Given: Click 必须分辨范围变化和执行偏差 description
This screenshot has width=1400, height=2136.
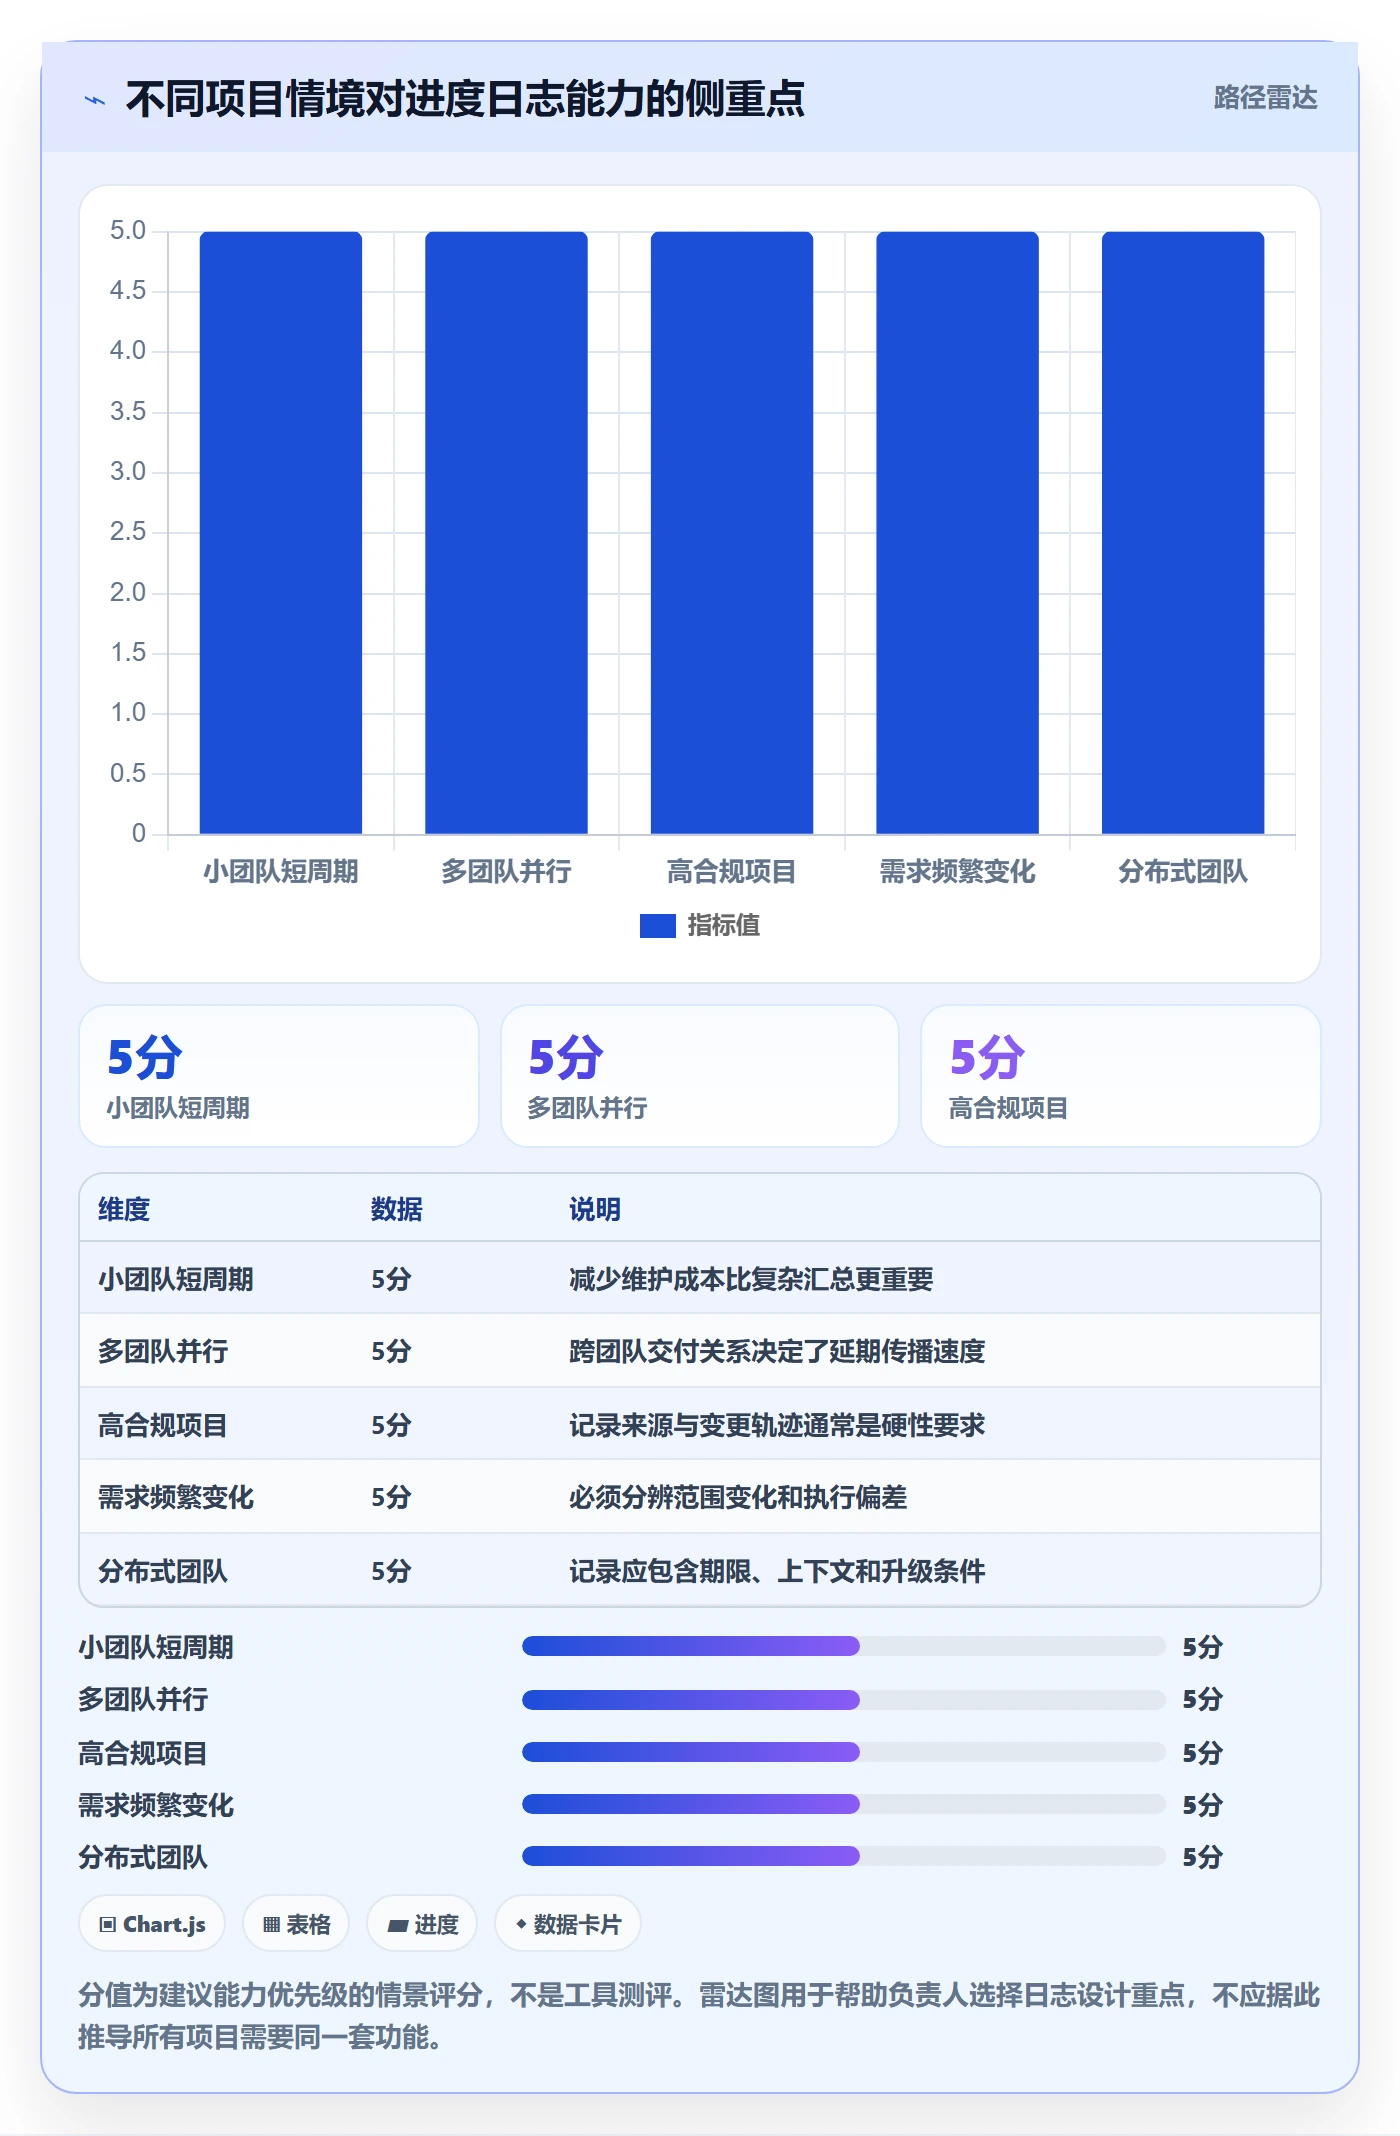Looking at the screenshot, I should (738, 1497).
